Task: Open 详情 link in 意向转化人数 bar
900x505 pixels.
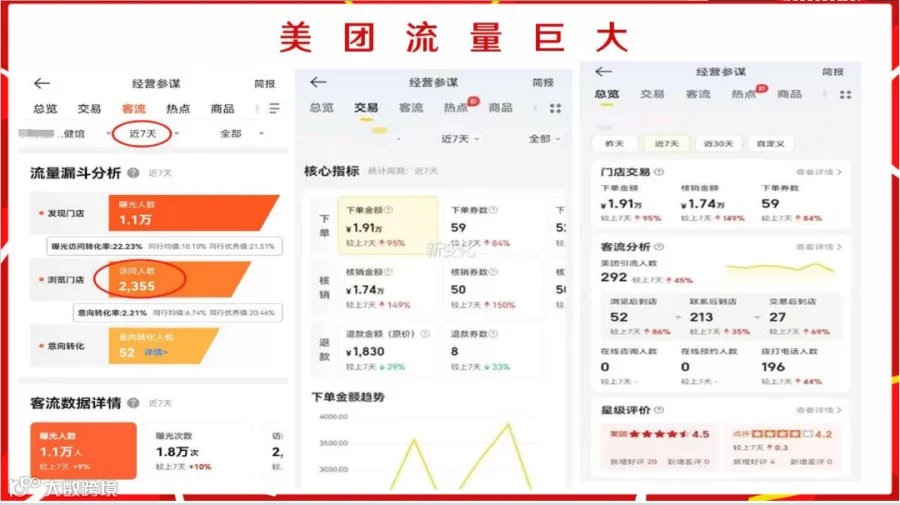Action: (x=156, y=352)
